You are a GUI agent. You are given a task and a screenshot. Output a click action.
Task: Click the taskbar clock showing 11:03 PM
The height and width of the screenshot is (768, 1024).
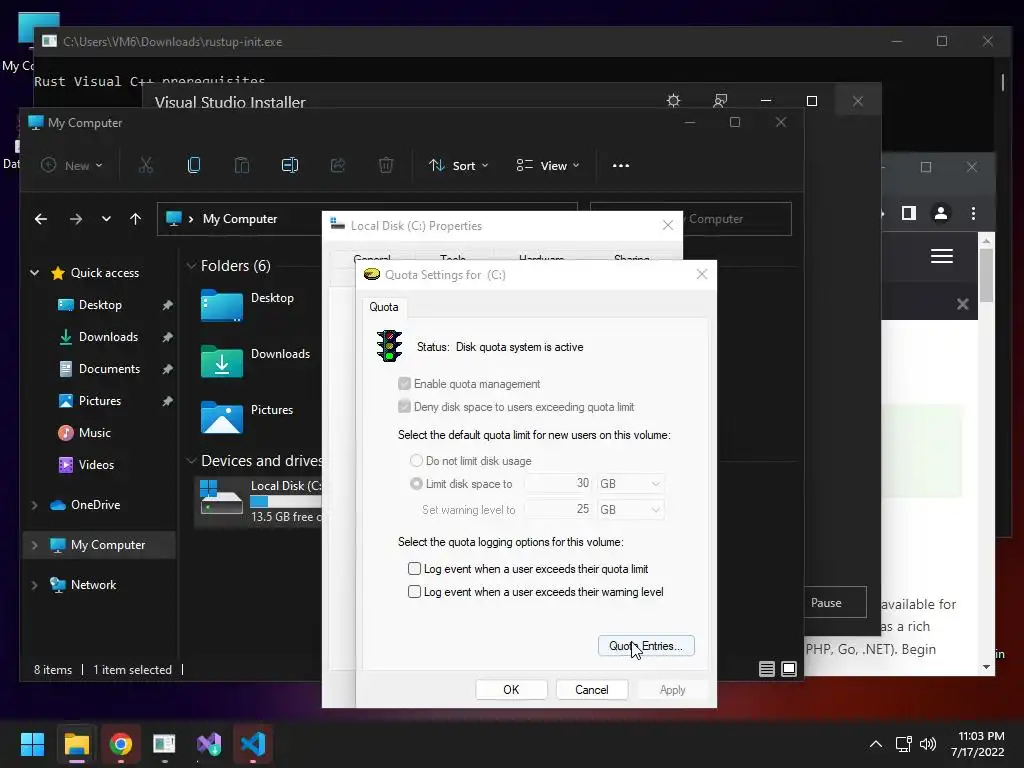click(978, 744)
